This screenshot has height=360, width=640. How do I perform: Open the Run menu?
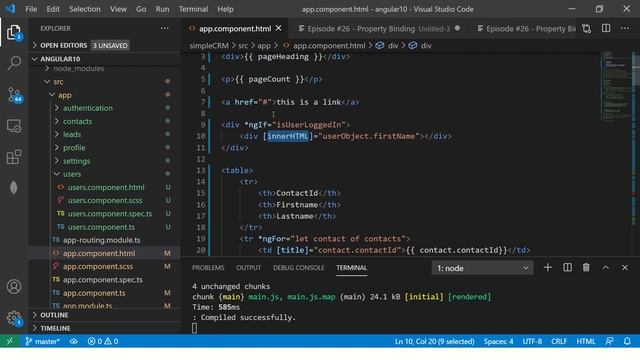click(162, 9)
